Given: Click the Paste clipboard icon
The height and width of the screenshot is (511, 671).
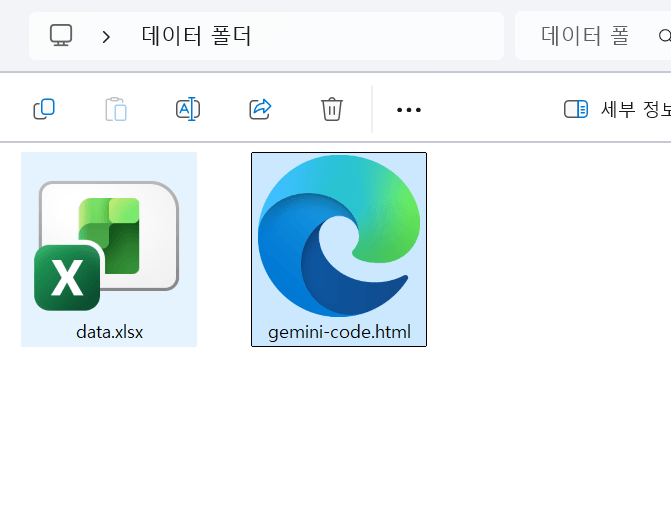Looking at the screenshot, I should (116, 109).
